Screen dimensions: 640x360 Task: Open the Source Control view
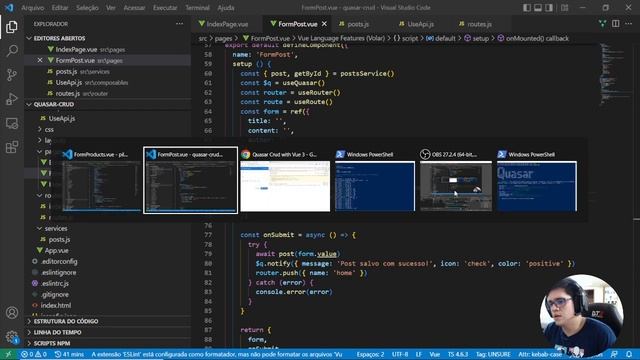coord(12,75)
